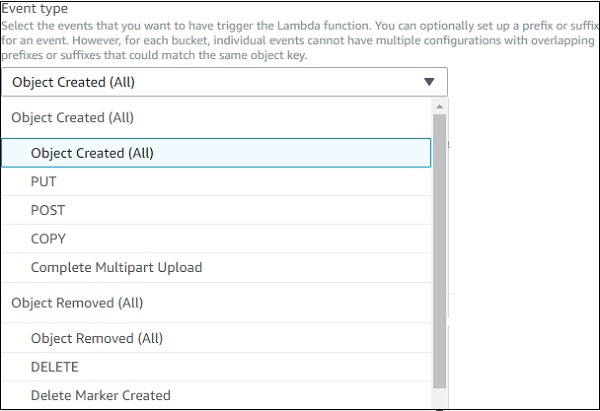This screenshot has width=600, height=411.
Task: Select POST from the event list
Action: (x=48, y=210)
